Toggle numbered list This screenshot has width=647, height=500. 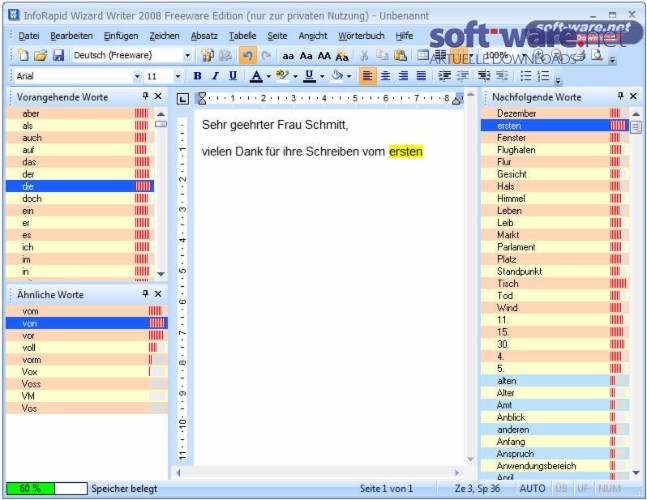[543, 76]
